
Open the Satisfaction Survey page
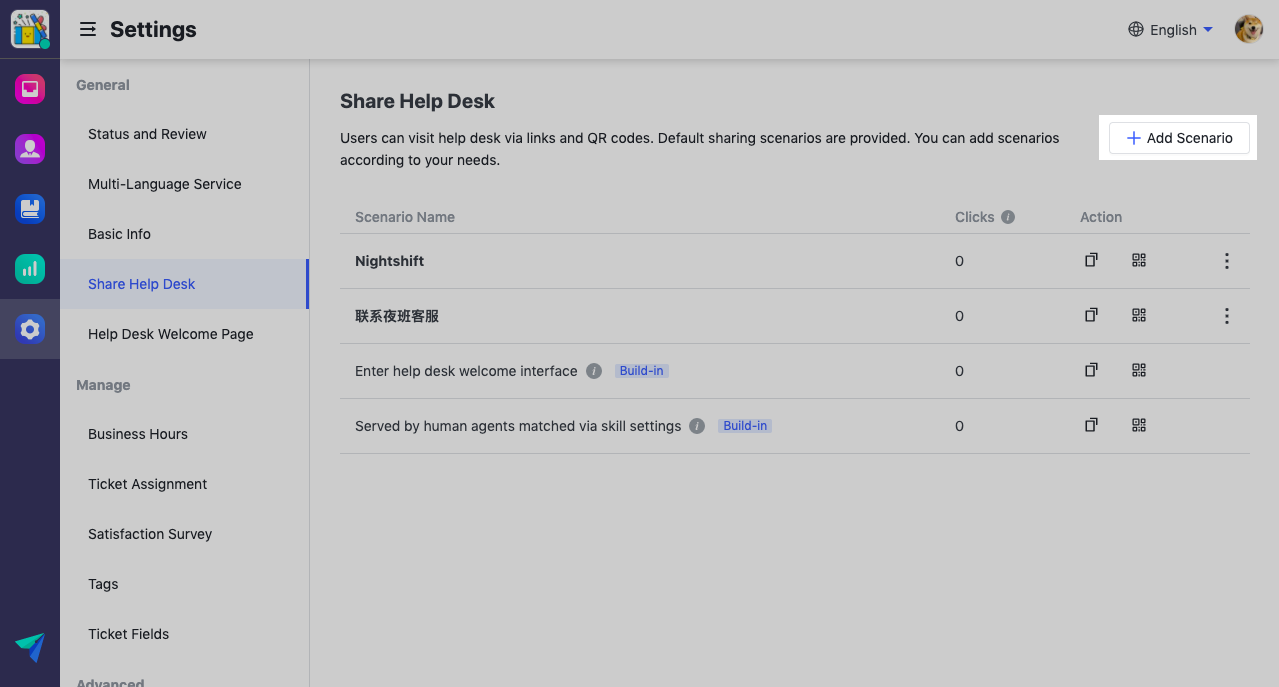click(x=150, y=534)
